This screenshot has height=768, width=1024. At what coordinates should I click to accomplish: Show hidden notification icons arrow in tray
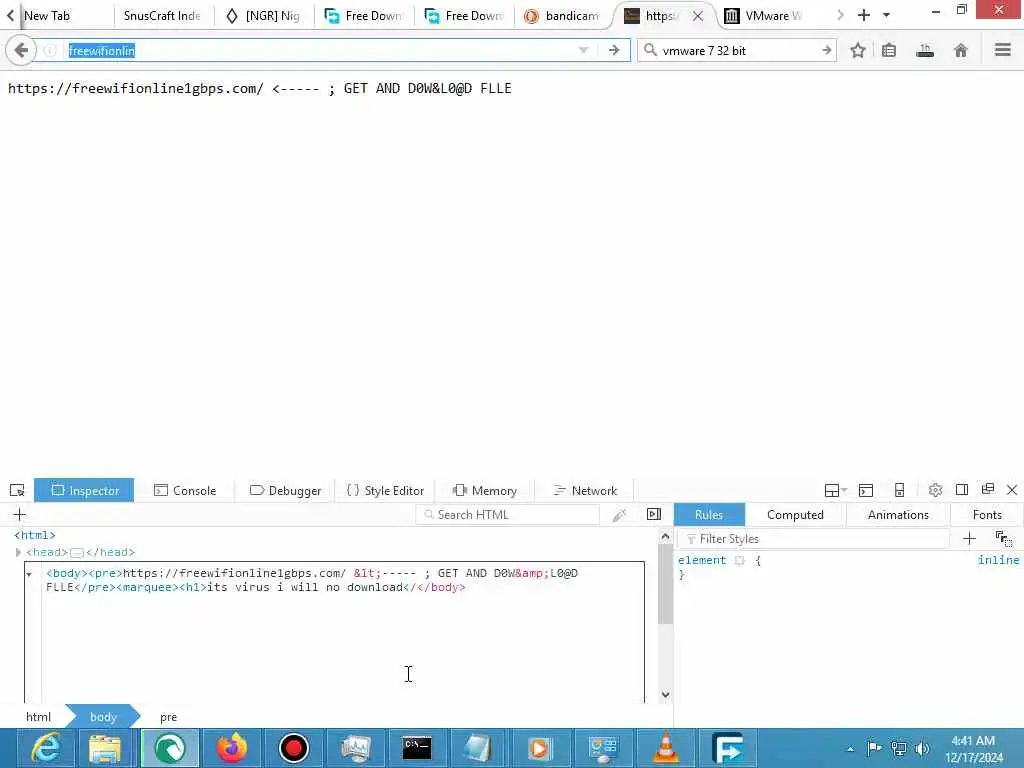tap(850, 749)
